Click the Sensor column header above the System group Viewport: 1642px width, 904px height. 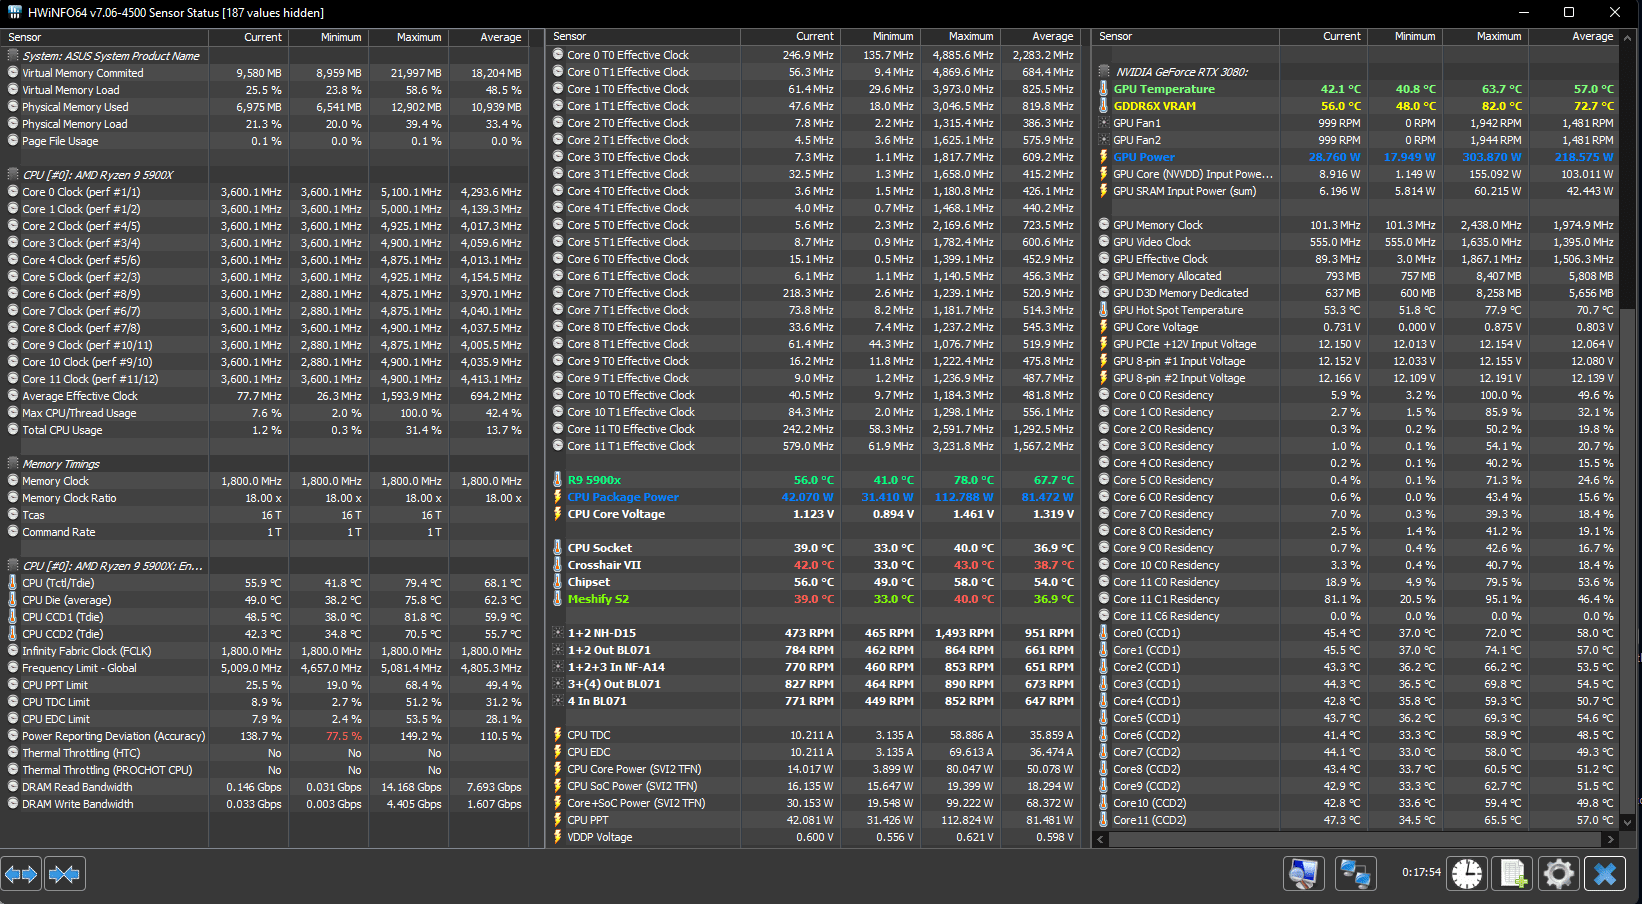click(105, 37)
